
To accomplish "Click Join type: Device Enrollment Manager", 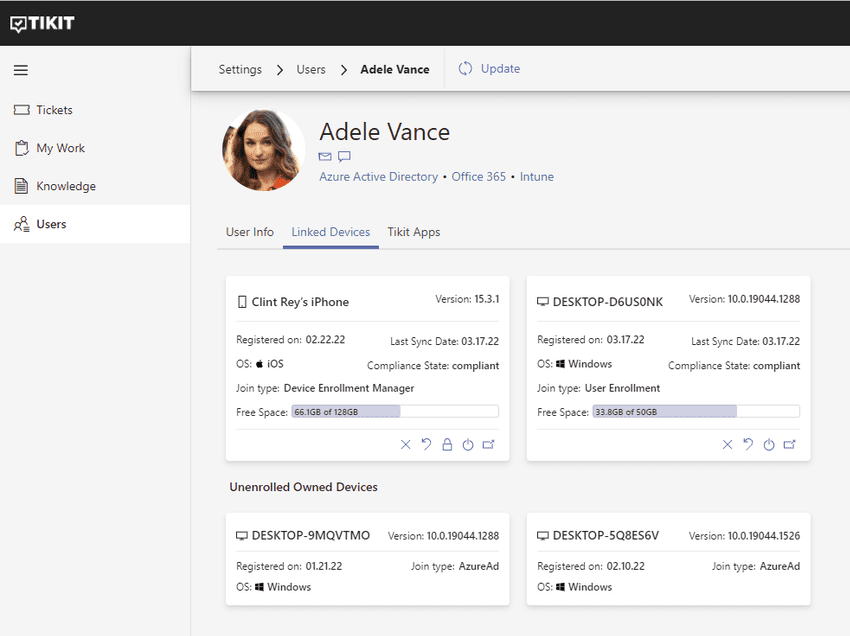I will tap(325, 388).
